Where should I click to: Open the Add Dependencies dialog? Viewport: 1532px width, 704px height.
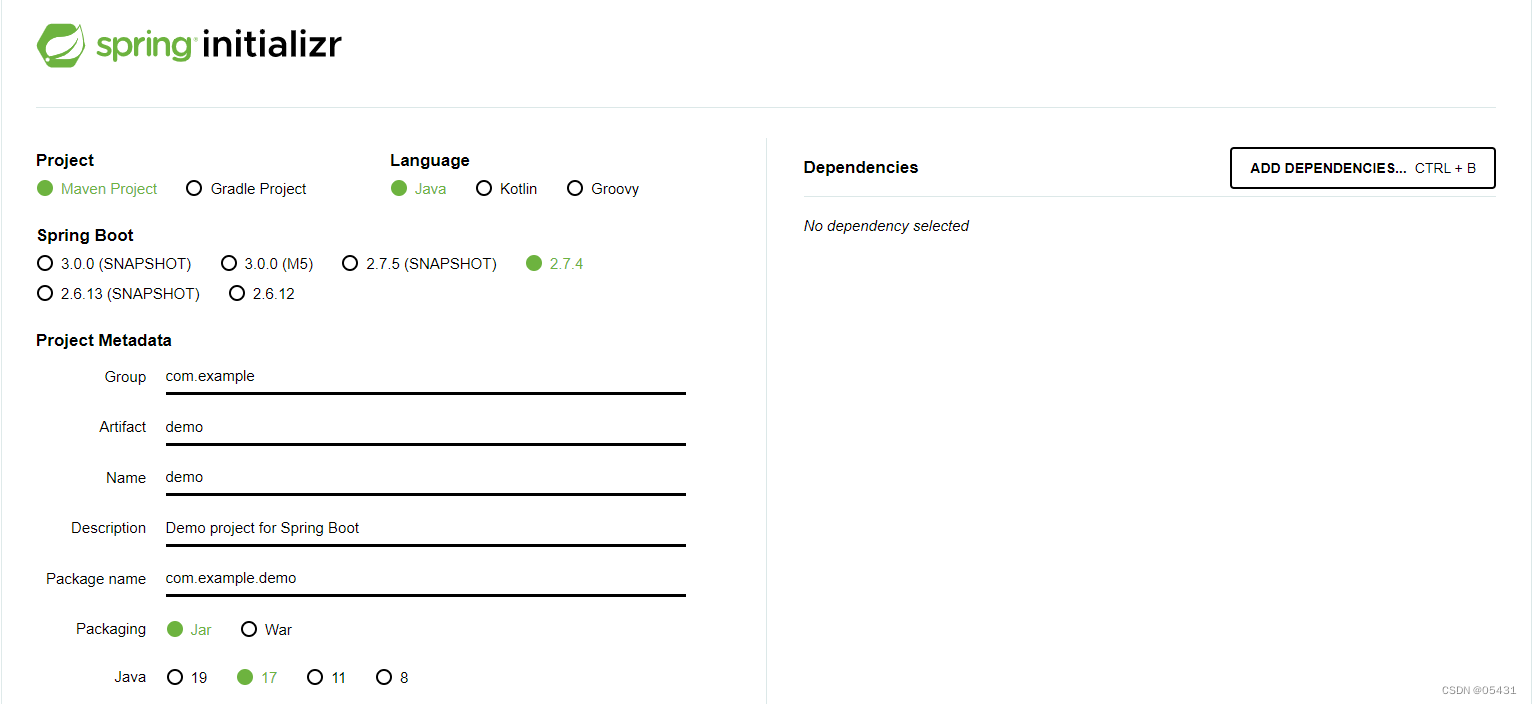tap(1363, 168)
